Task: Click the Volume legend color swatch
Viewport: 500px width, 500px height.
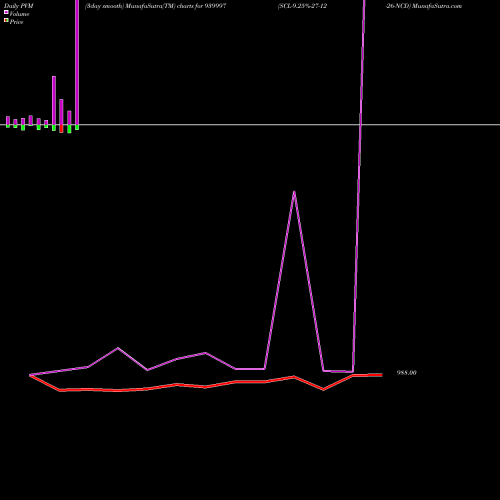Action: coord(6,12)
